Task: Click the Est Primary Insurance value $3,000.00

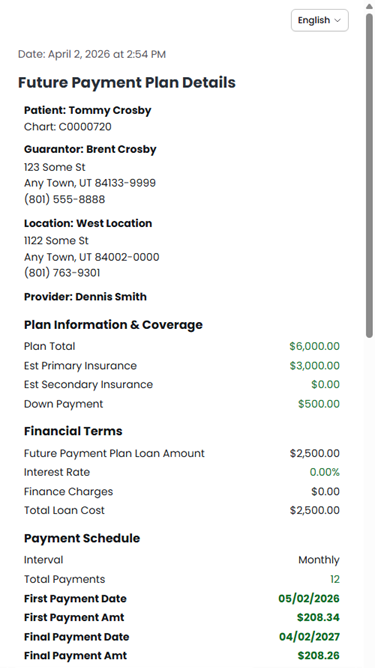Action: coord(314,366)
